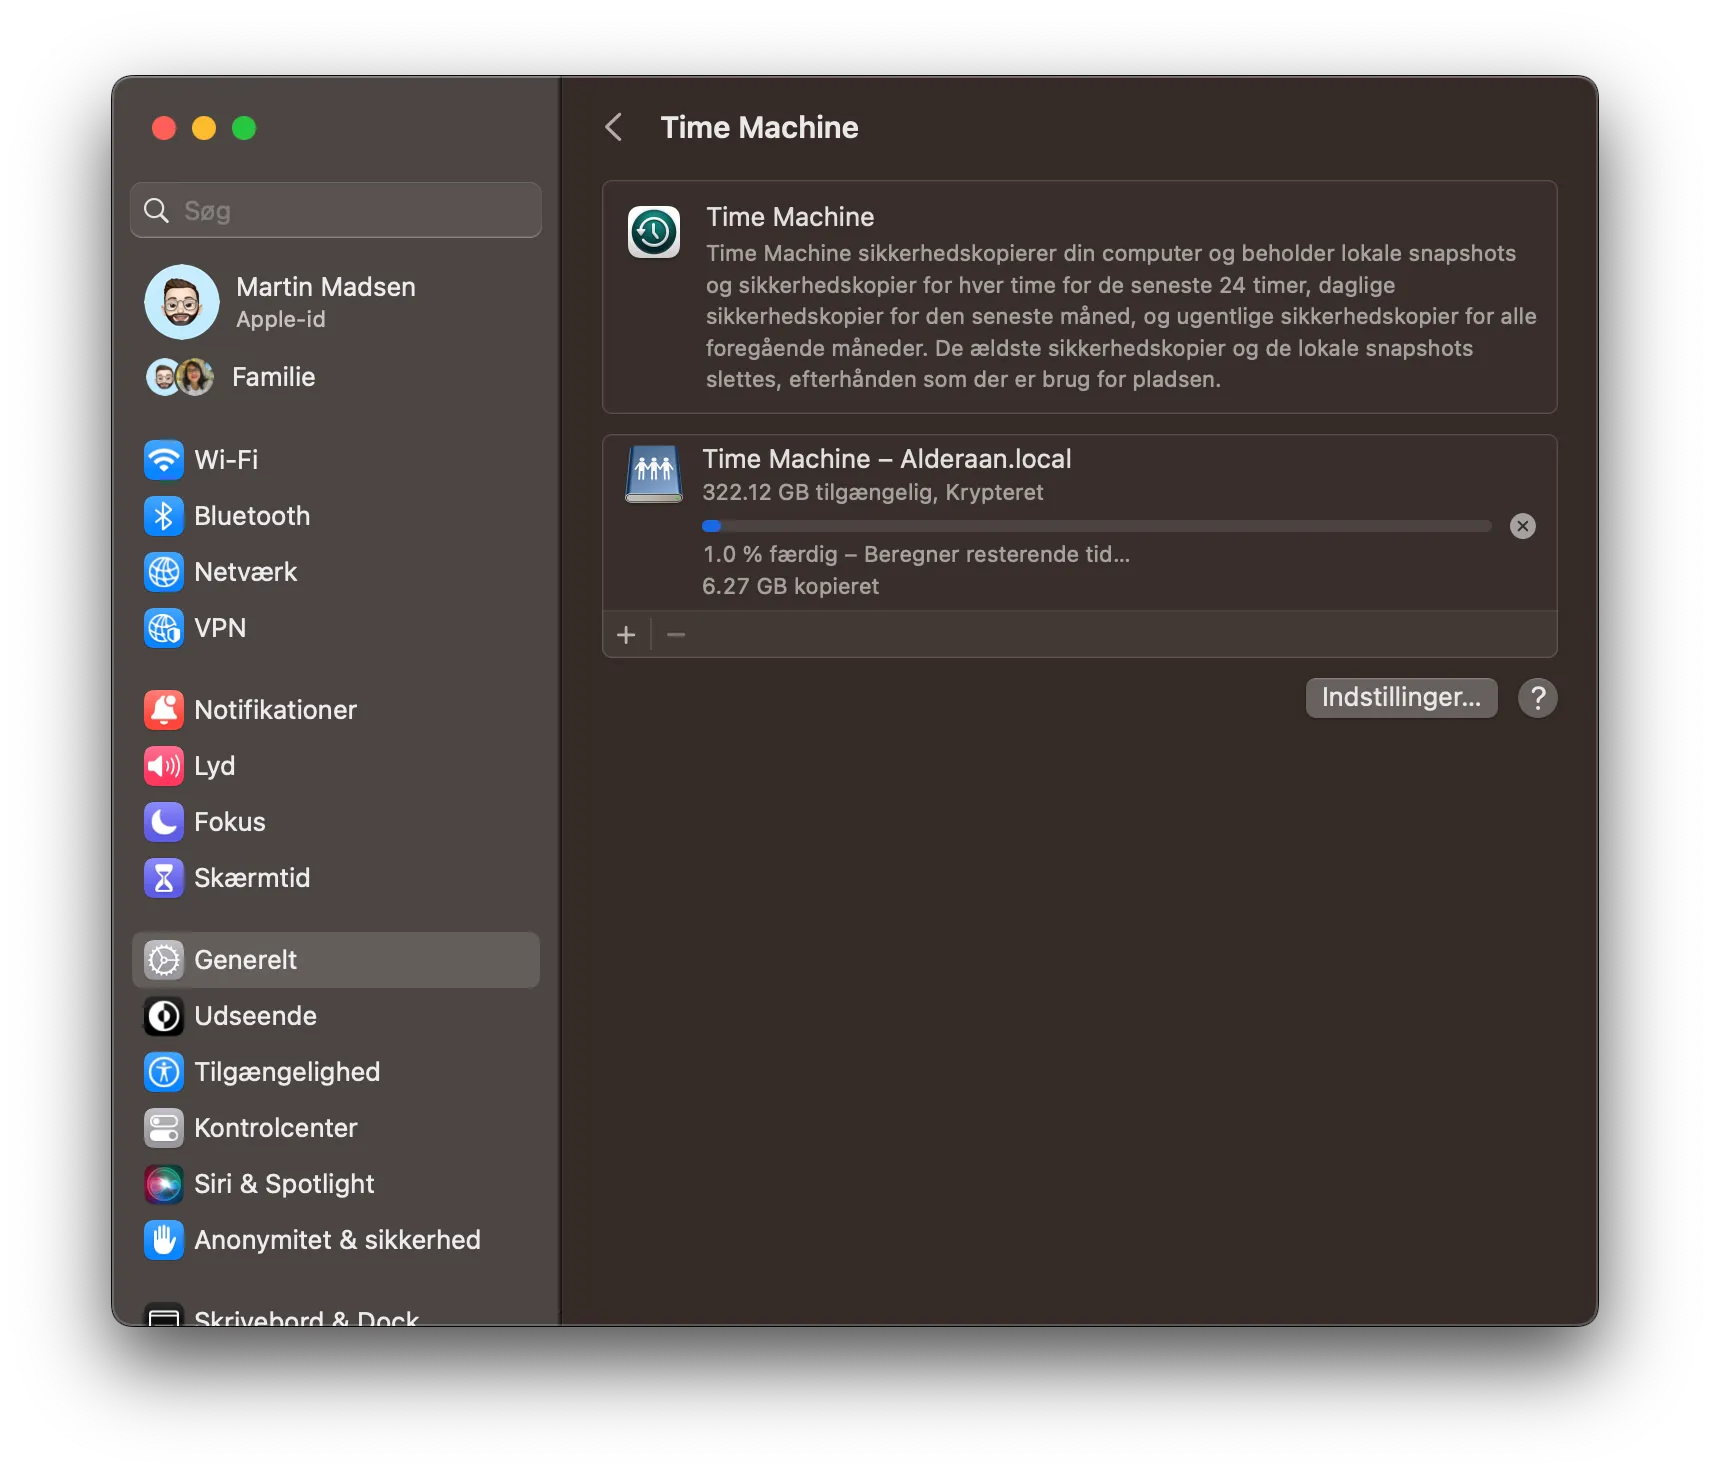Open Indstillinger... for Time Machine

click(1401, 697)
